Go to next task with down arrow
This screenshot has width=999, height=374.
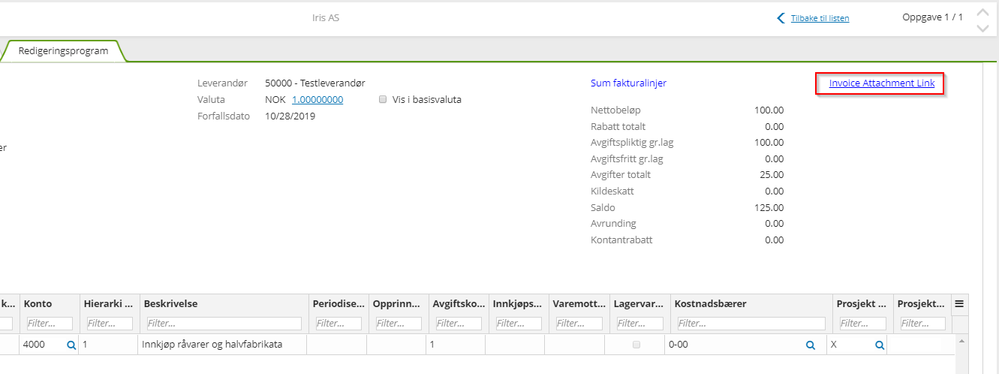(x=982, y=28)
